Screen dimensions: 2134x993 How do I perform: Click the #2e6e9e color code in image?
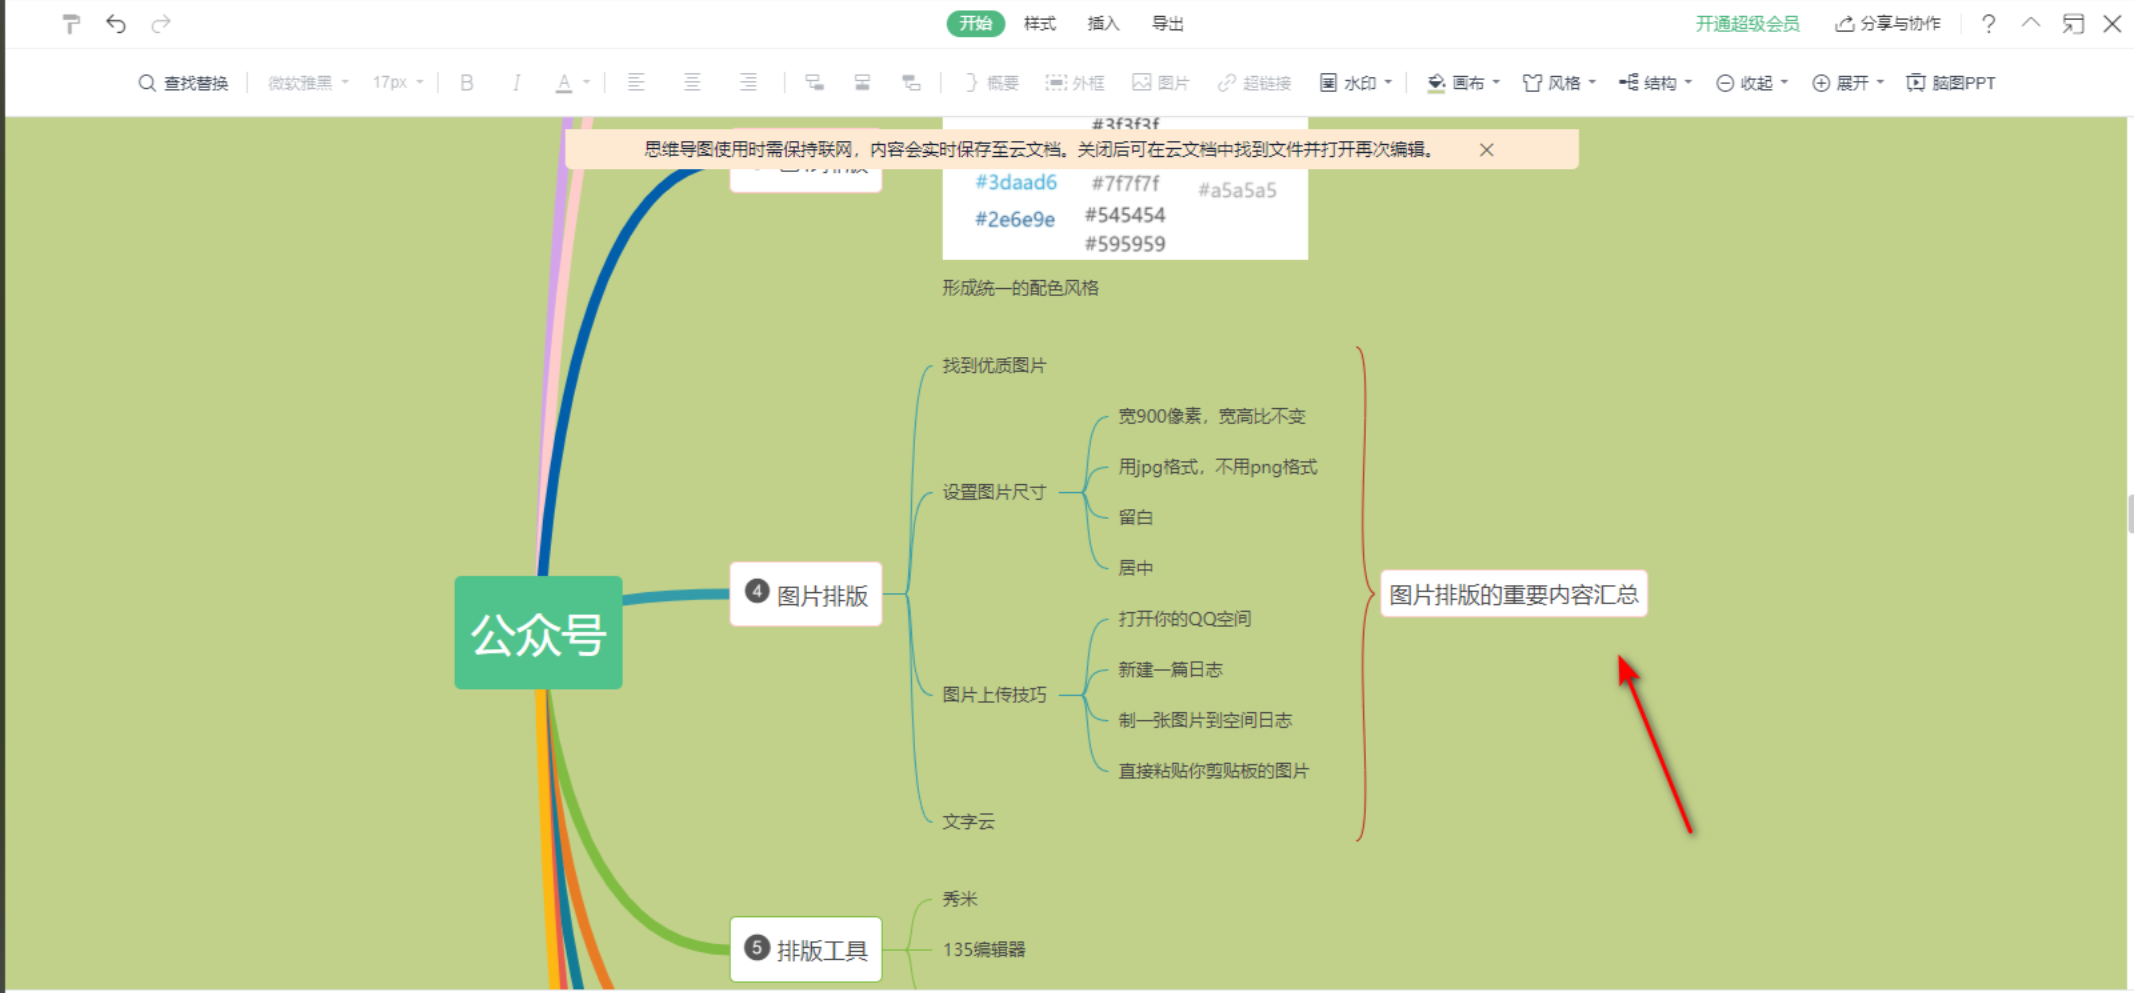[1015, 220]
